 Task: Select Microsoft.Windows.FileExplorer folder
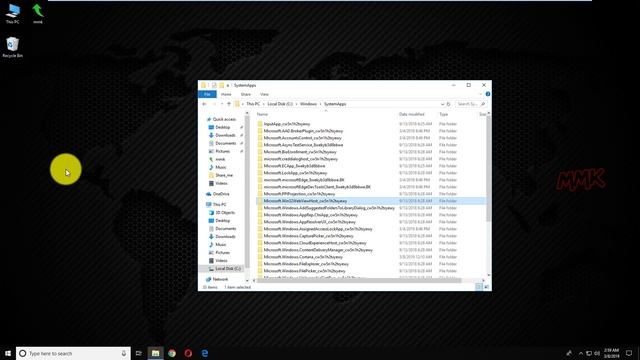[x=306, y=264]
